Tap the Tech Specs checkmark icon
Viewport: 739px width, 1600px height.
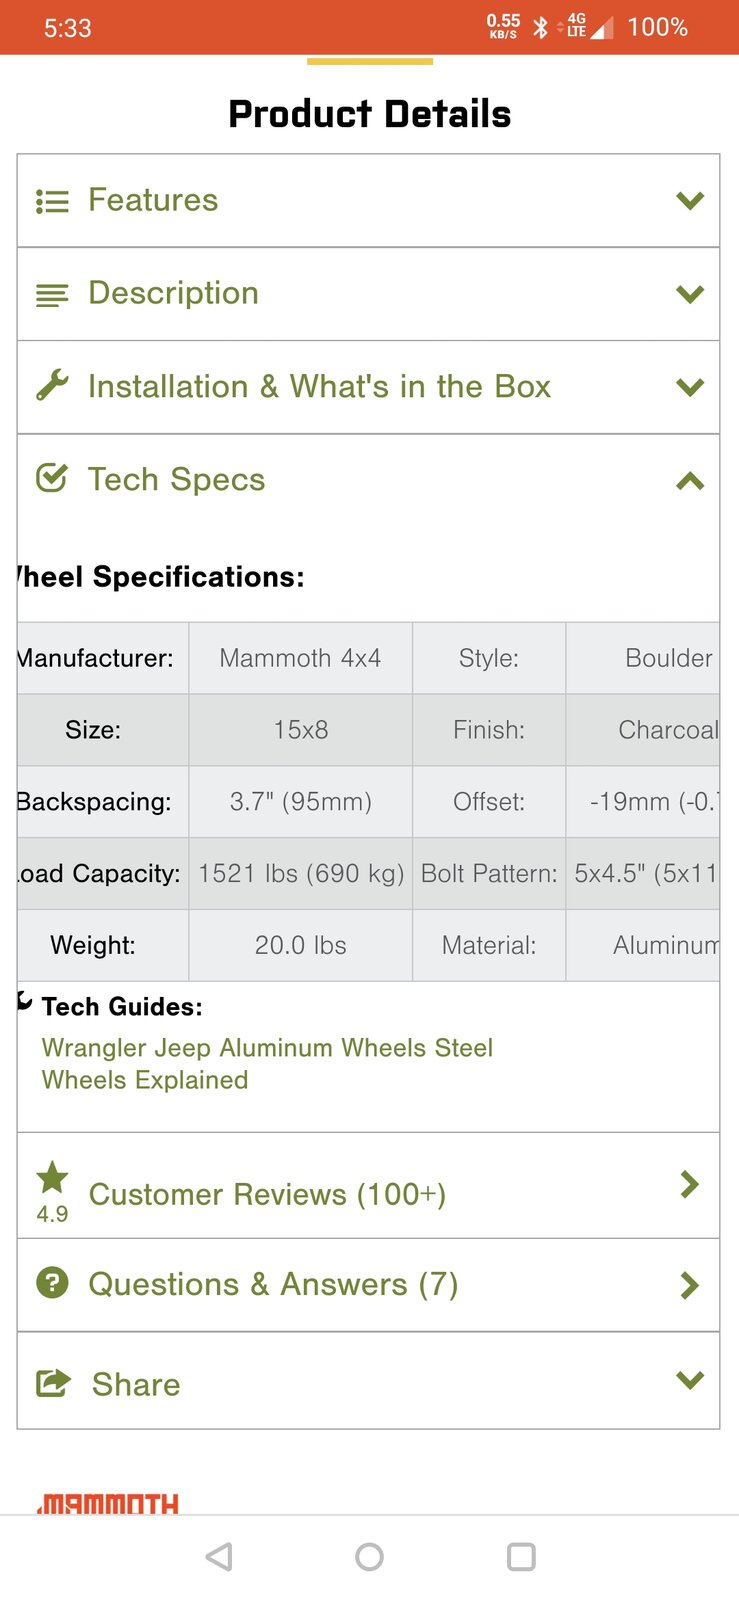tap(52, 479)
